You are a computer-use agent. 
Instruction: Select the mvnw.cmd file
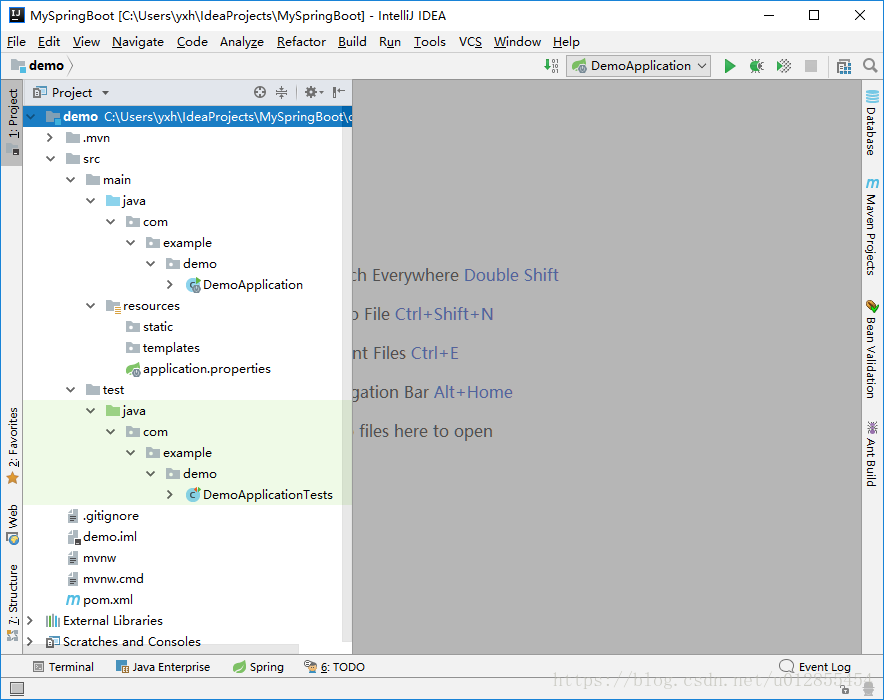tap(105, 579)
